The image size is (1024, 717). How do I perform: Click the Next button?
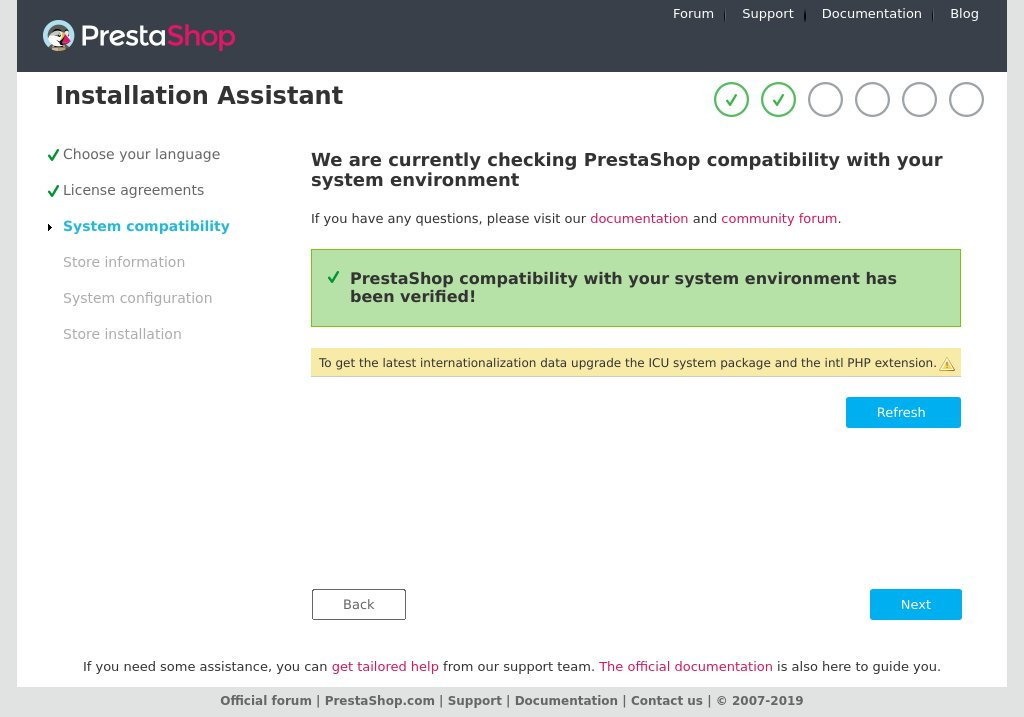pos(916,604)
